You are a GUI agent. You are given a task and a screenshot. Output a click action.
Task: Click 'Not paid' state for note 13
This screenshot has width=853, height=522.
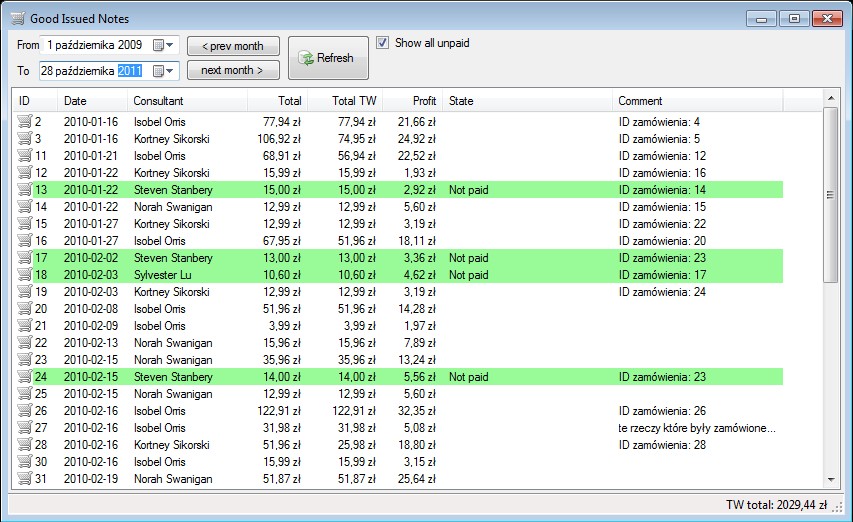(468, 190)
